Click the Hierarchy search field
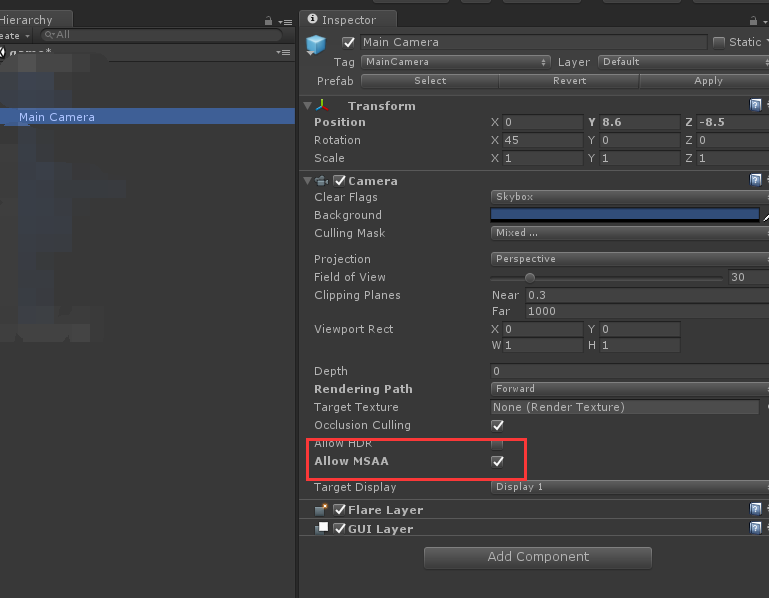This screenshot has height=598, width=769. (x=161, y=35)
